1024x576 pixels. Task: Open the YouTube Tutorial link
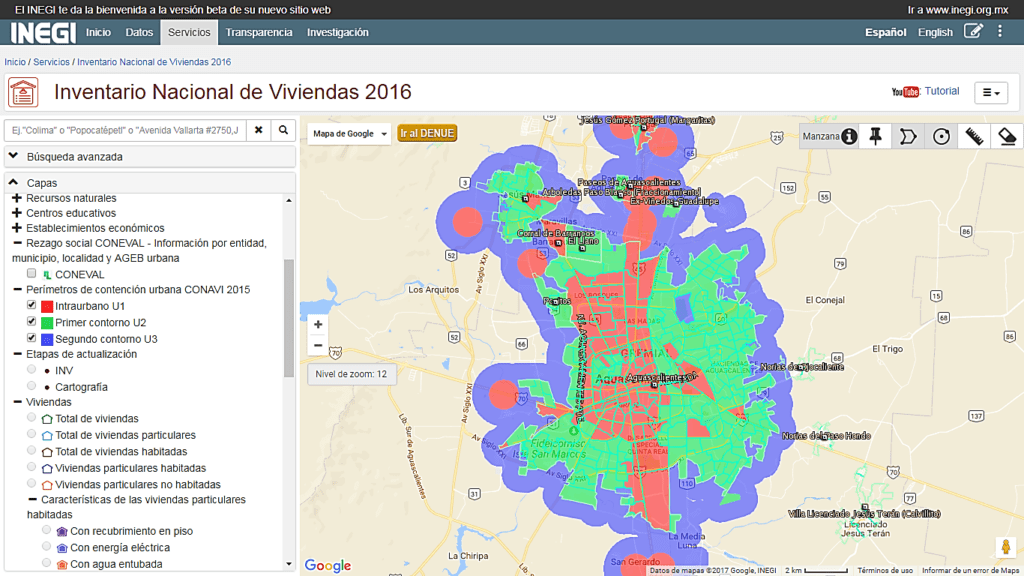click(x=925, y=91)
